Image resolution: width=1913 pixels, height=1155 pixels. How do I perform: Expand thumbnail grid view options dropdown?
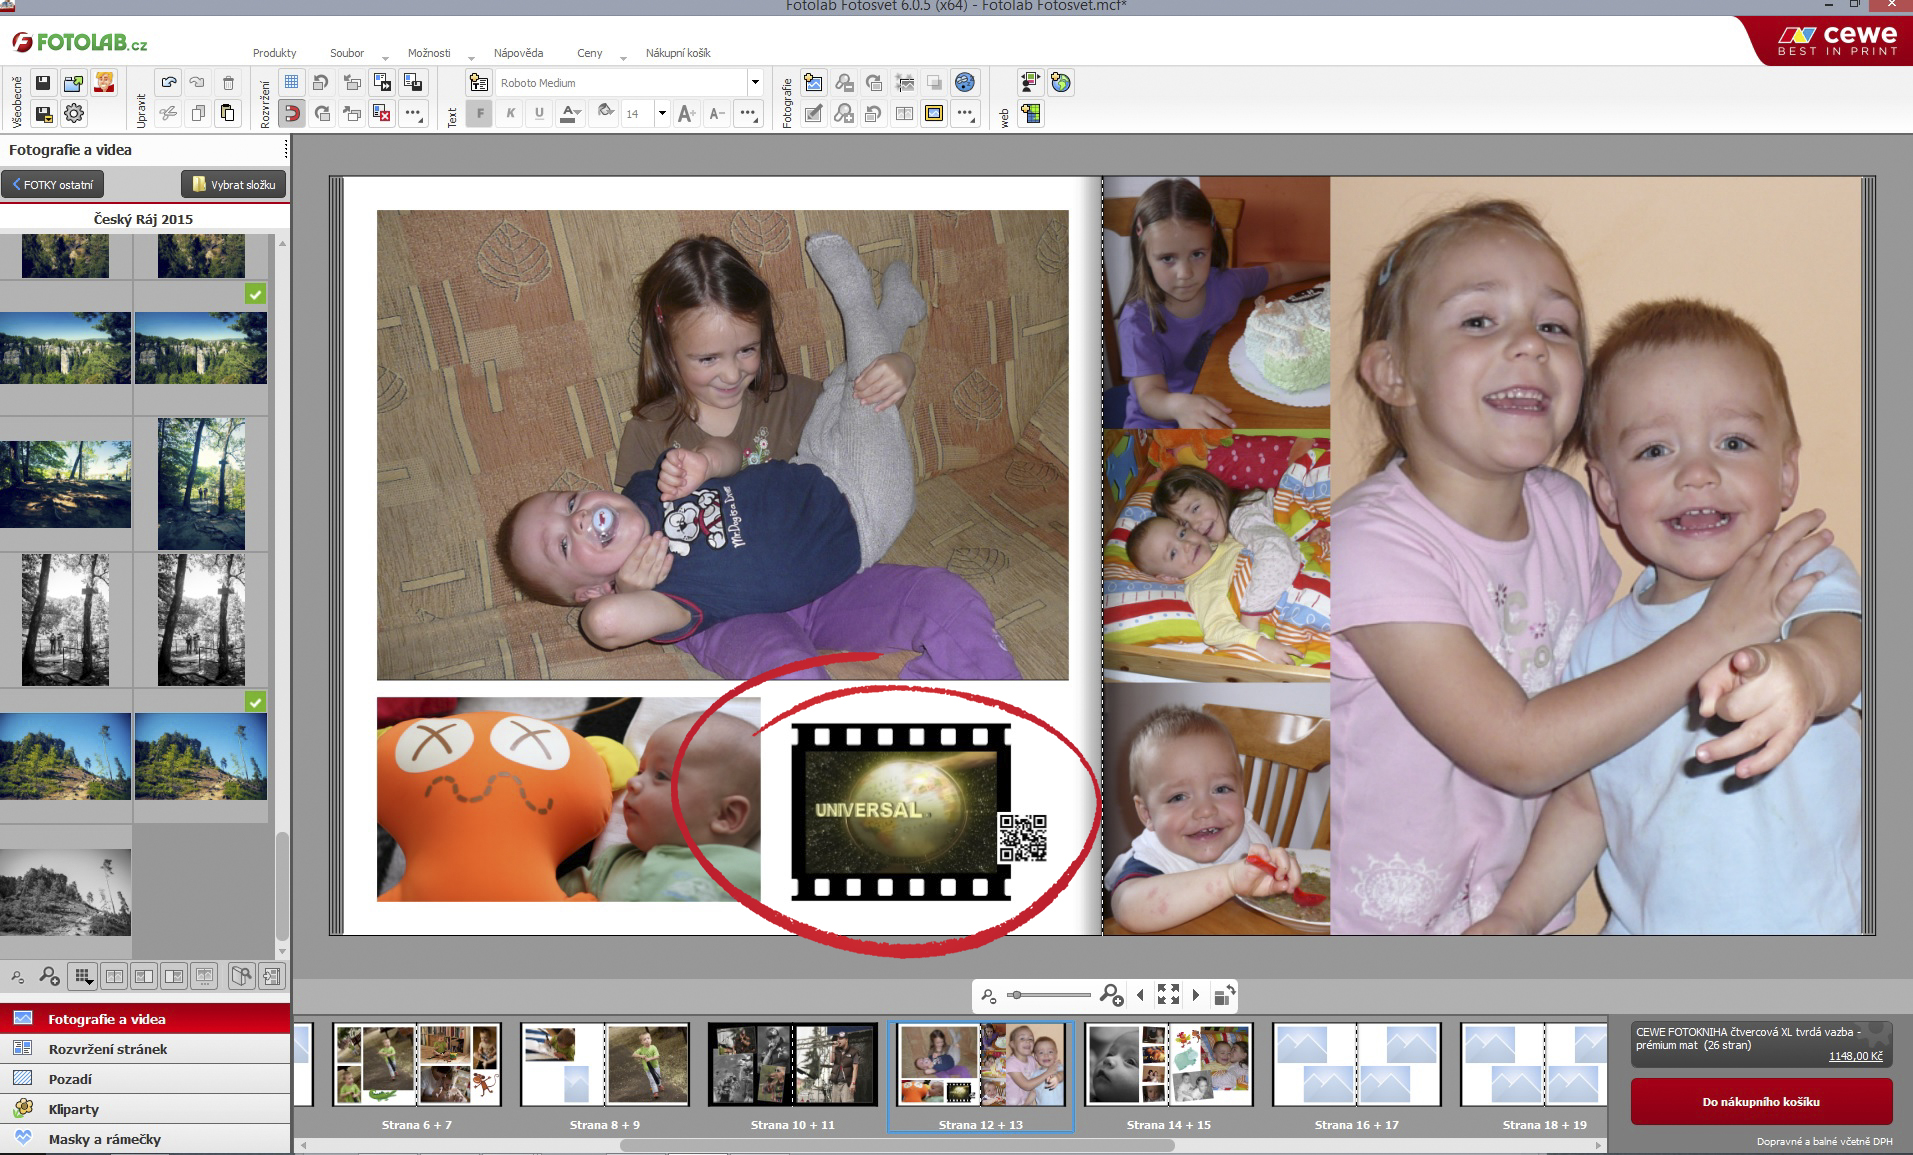83,977
